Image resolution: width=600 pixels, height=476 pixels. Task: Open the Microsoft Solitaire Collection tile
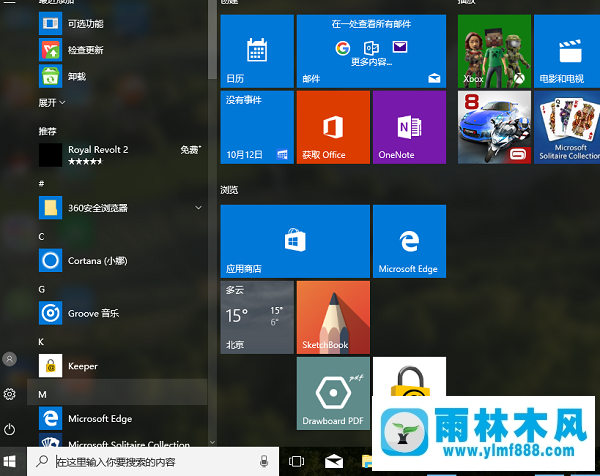pyautogui.click(x=567, y=127)
